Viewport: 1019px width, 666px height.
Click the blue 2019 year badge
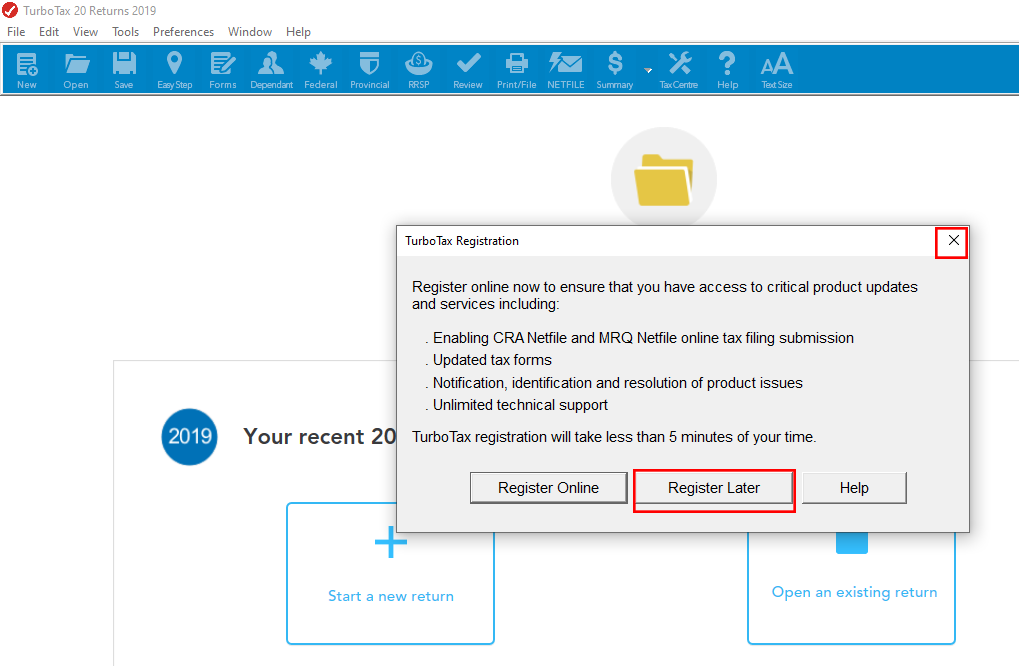[x=190, y=437]
